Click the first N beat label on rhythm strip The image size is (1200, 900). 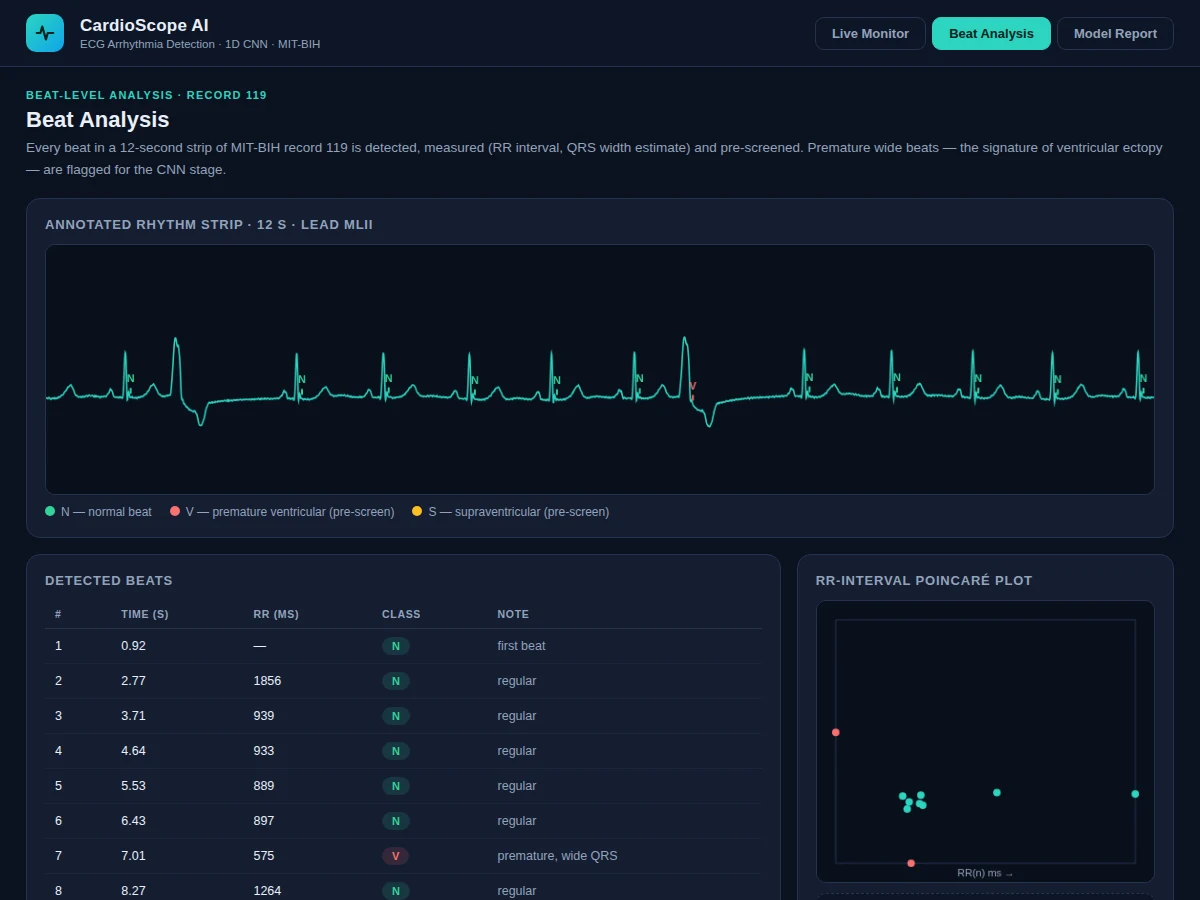pos(130,379)
